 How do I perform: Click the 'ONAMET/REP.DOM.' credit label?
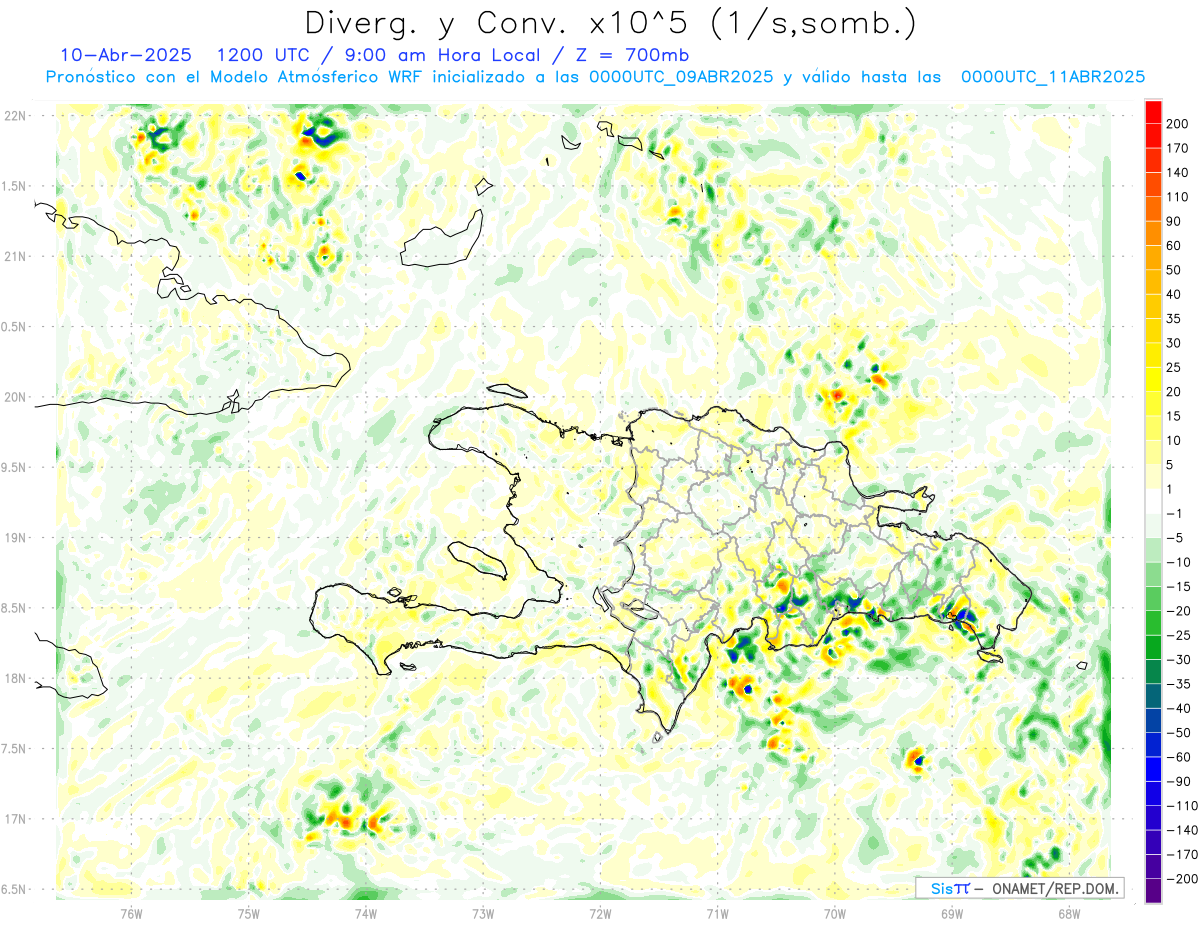point(1054,888)
